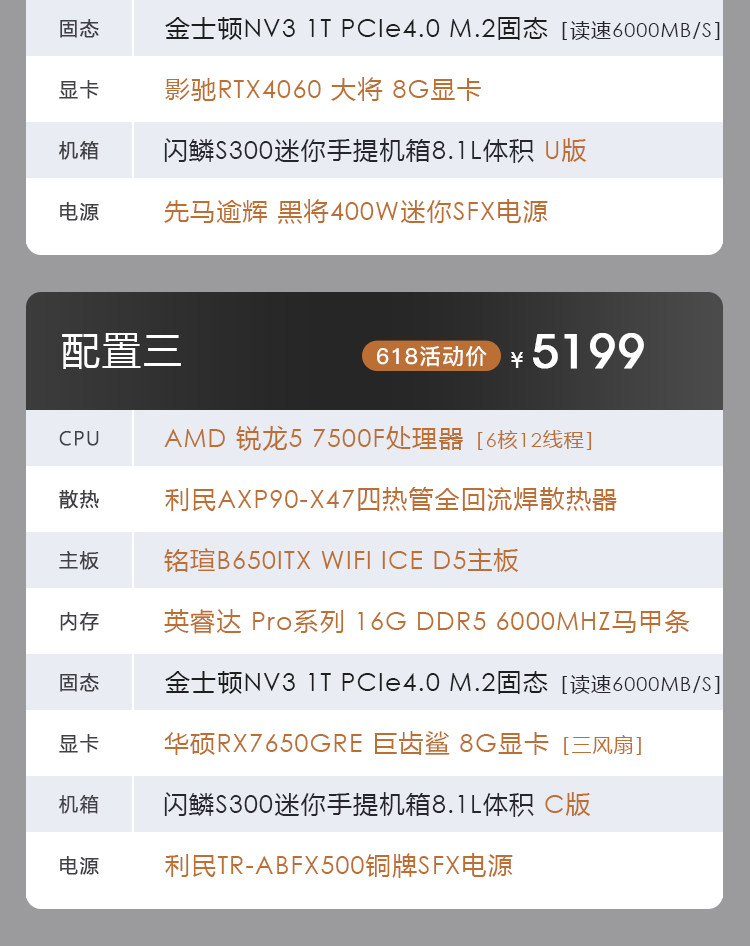Select 利民TR-ABFX500铜牌SFX电源 entry
The width and height of the screenshot is (750, 946).
coord(338,866)
